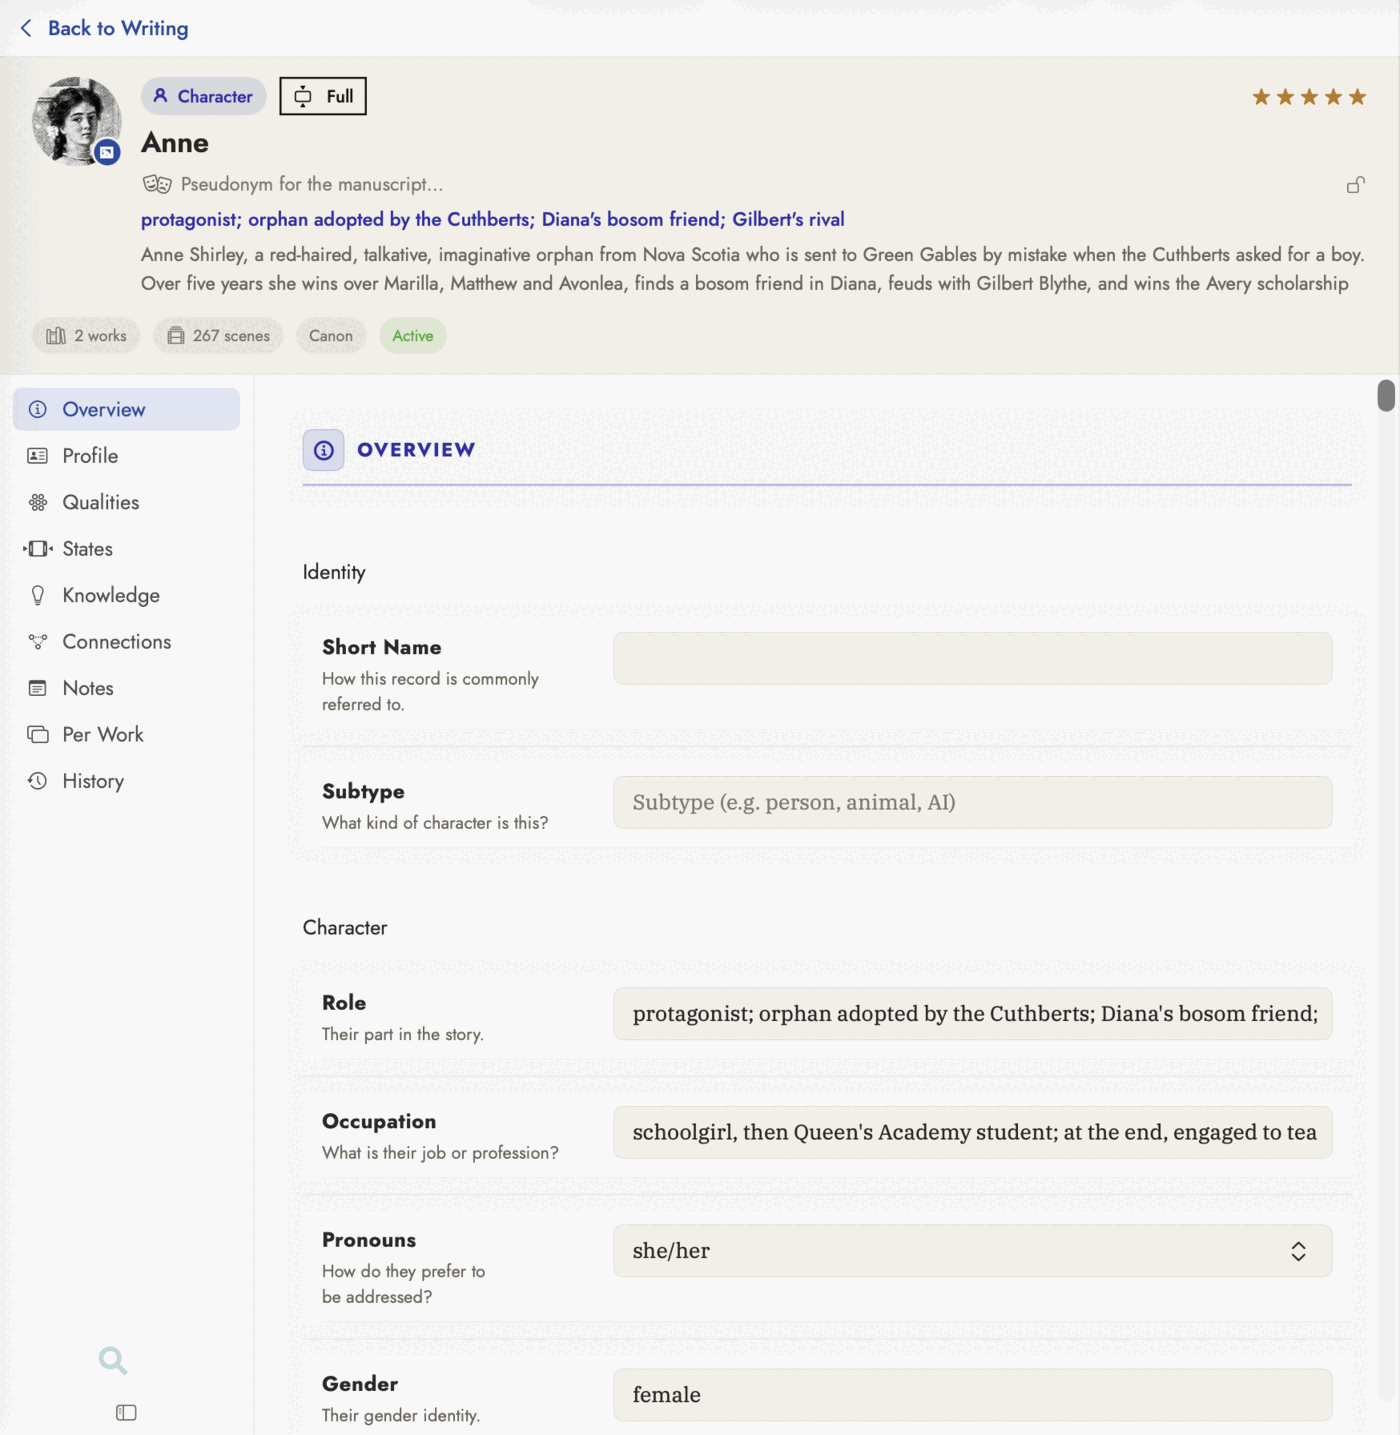Viewport: 1400px width, 1435px height.
Task: Click the Gender field showing female
Action: pos(972,1395)
